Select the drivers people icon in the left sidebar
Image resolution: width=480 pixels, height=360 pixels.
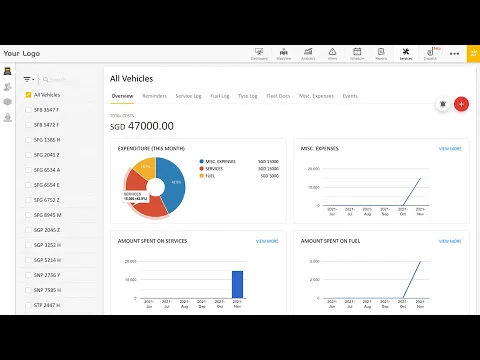tap(7, 87)
